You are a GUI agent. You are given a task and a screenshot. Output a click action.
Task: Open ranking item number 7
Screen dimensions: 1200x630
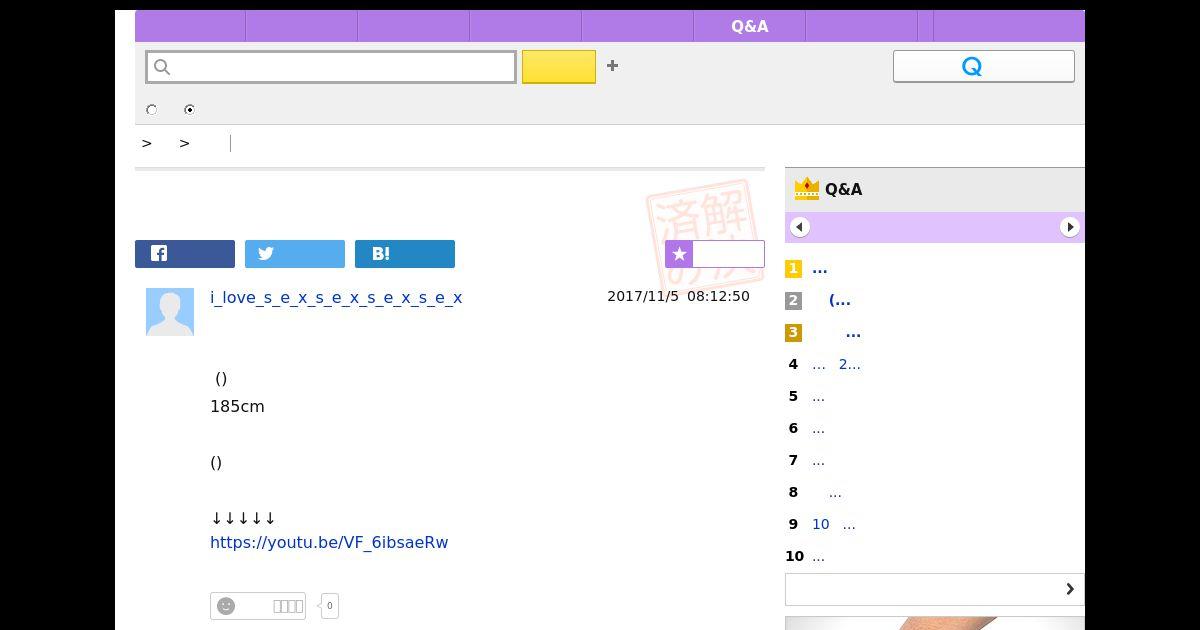pyautogui.click(x=818, y=461)
